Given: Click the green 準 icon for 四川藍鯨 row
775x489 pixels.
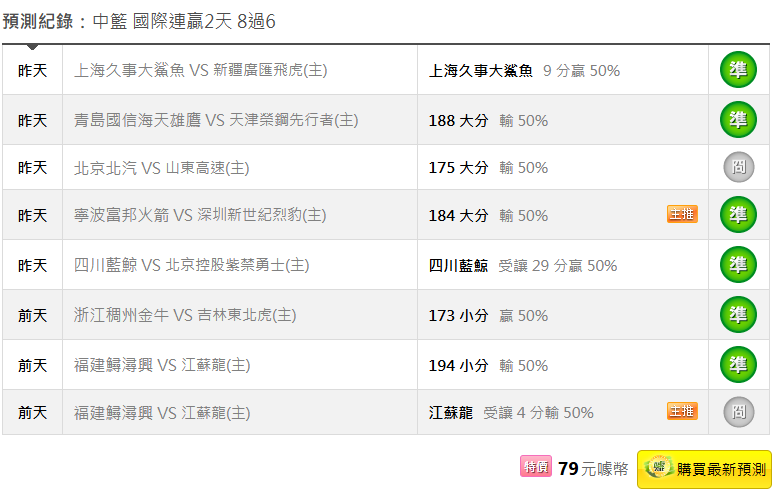Looking at the screenshot, I should (x=738, y=265).
